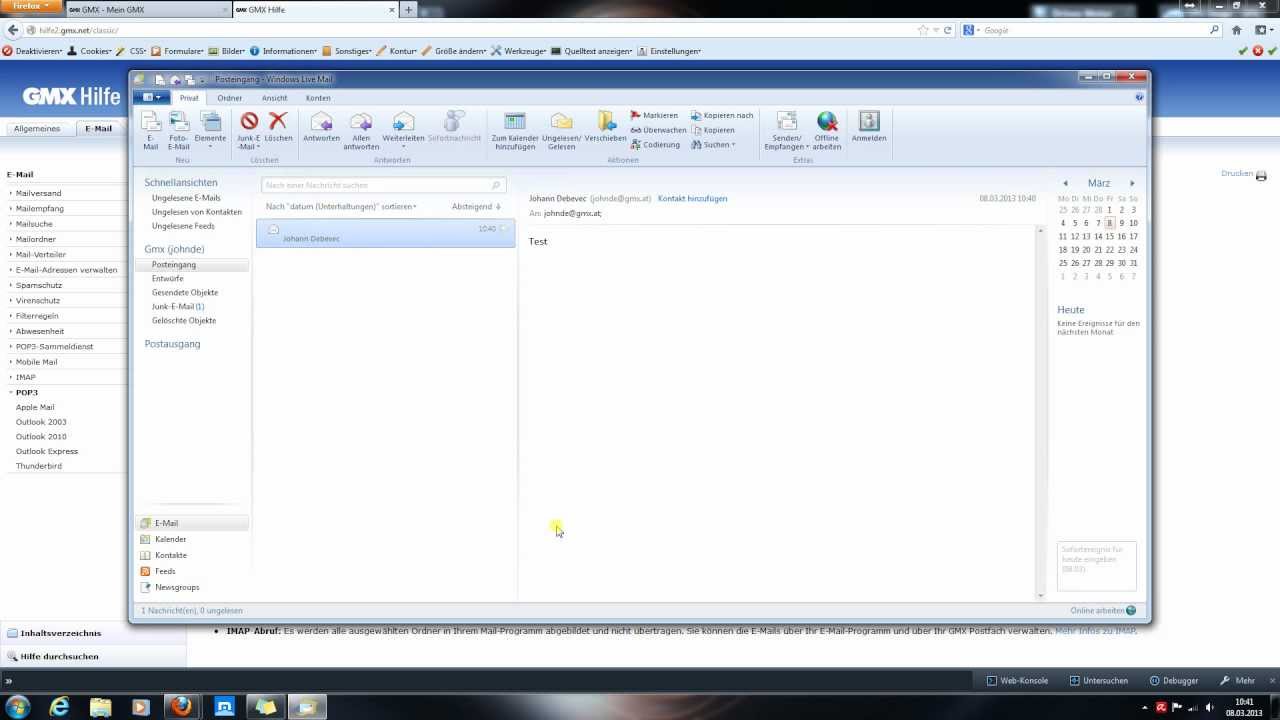Switch to the Ordner ribbon tab
The width and height of the screenshot is (1280, 720).
(x=230, y=98)
